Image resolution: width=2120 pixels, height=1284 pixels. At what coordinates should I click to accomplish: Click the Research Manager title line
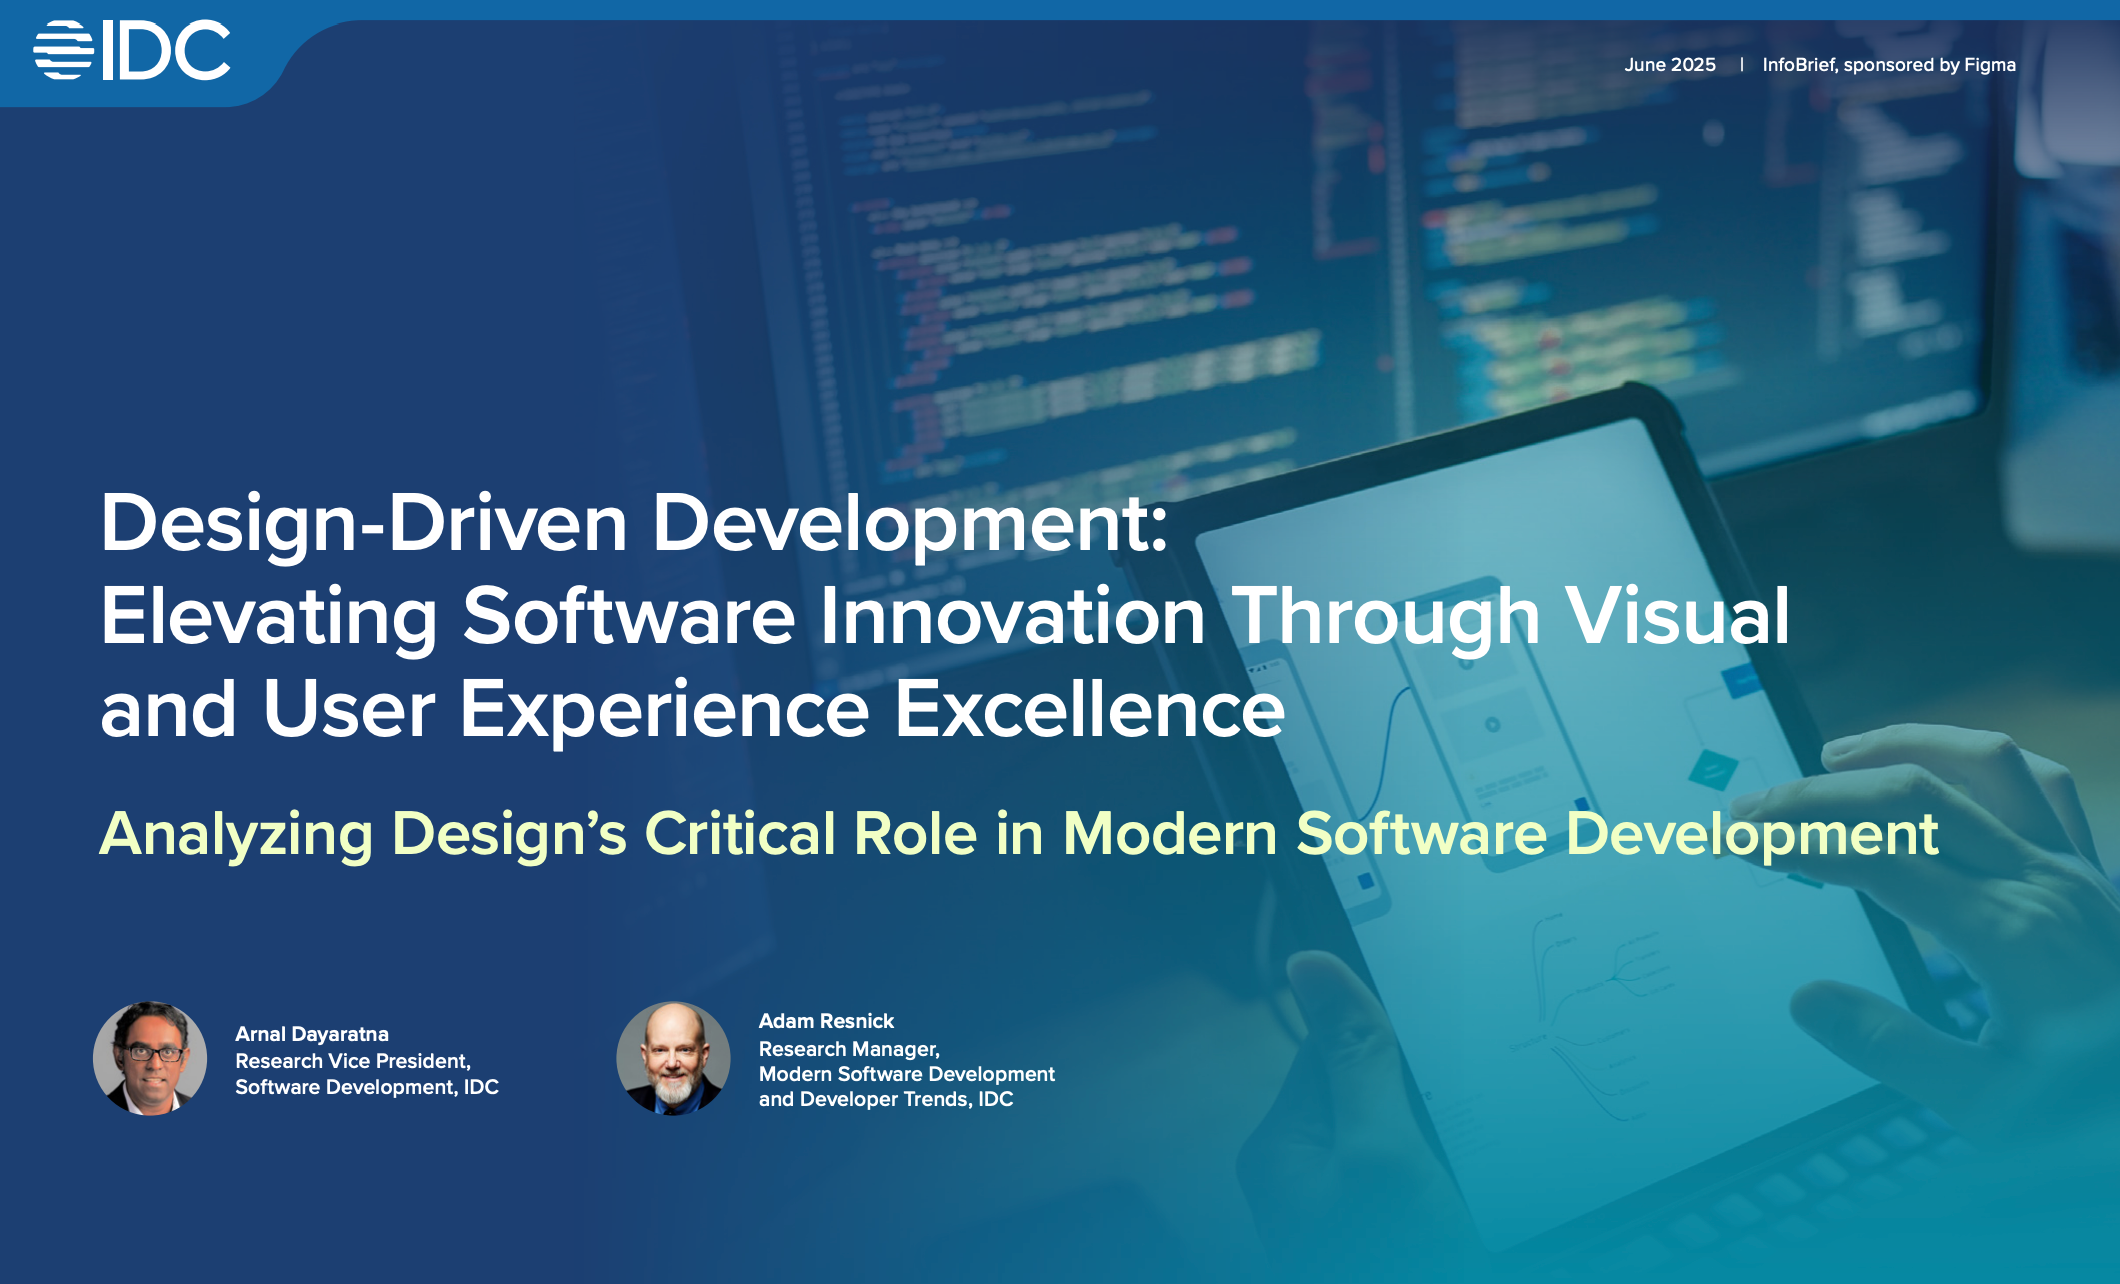(848, 1049)
